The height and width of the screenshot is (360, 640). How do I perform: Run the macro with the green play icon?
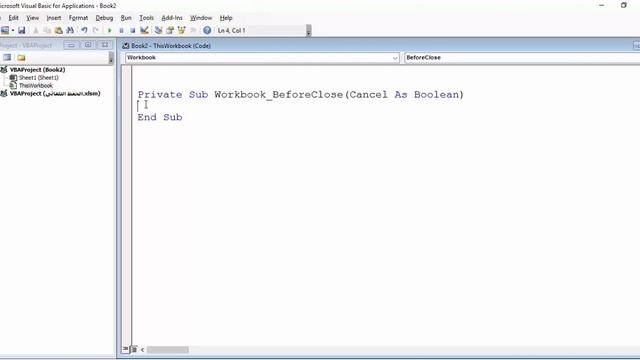[x=109, y=30]
